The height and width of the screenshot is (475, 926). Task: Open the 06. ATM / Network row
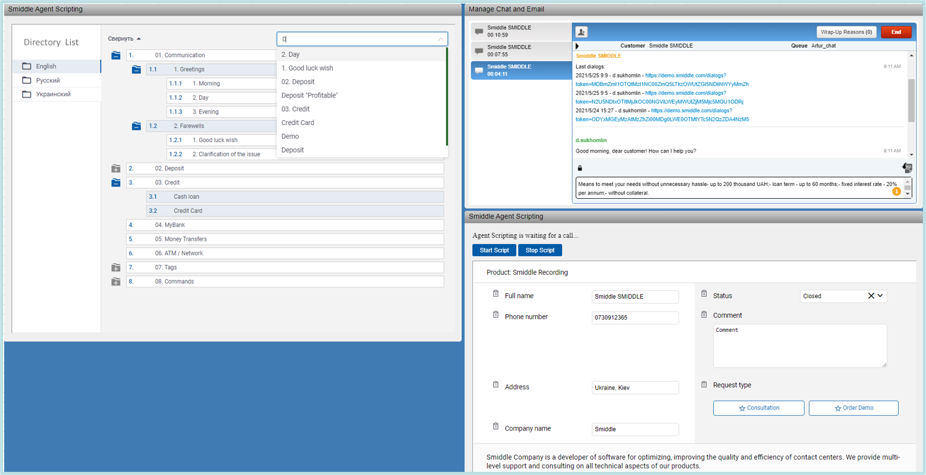[285, 253]
